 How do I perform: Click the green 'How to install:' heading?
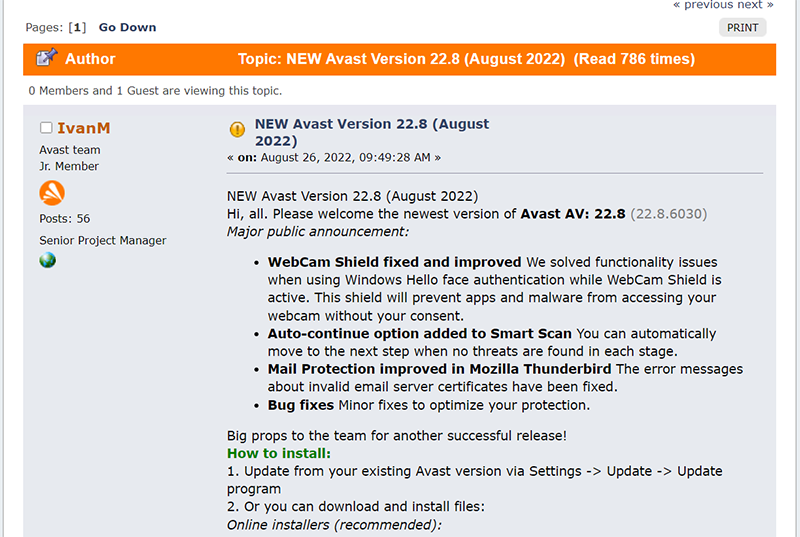[x=279, y=453]
